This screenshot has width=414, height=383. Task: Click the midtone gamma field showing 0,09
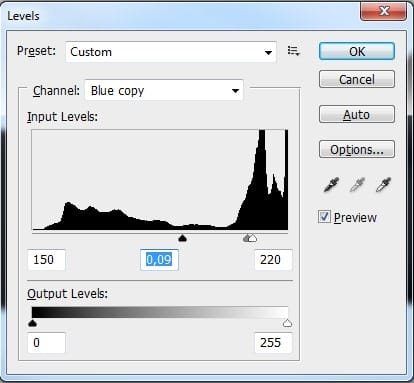point(159,260)
